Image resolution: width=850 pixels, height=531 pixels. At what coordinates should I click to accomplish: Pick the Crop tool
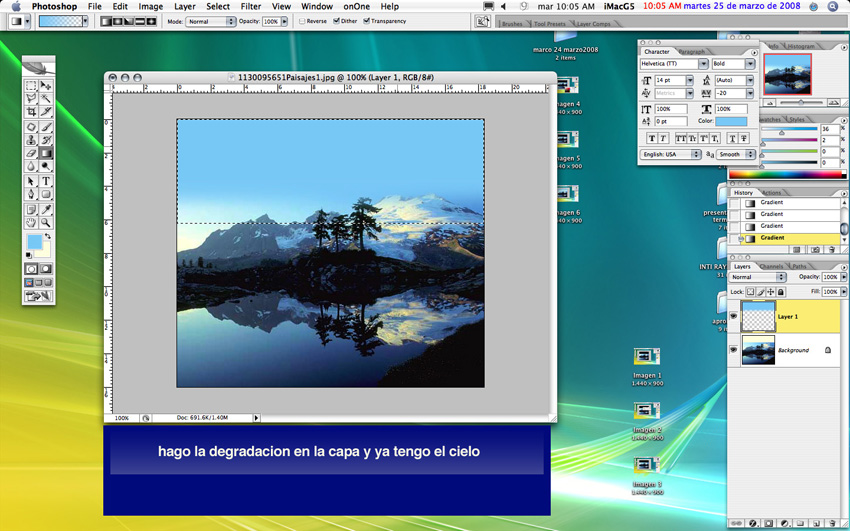tap(32, 112)
